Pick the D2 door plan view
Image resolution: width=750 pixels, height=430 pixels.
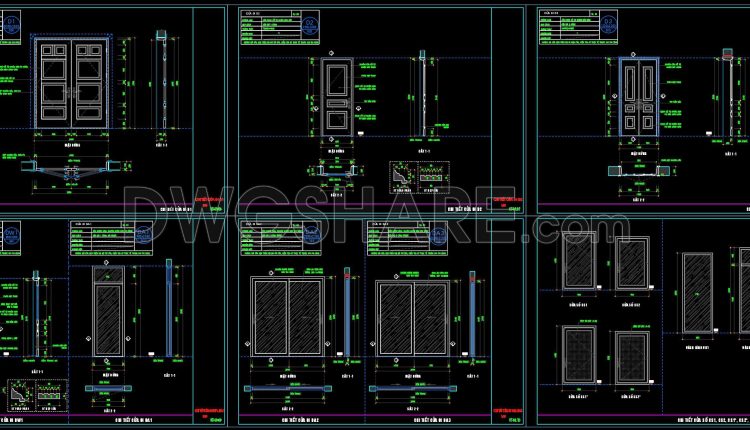point(337,170)
